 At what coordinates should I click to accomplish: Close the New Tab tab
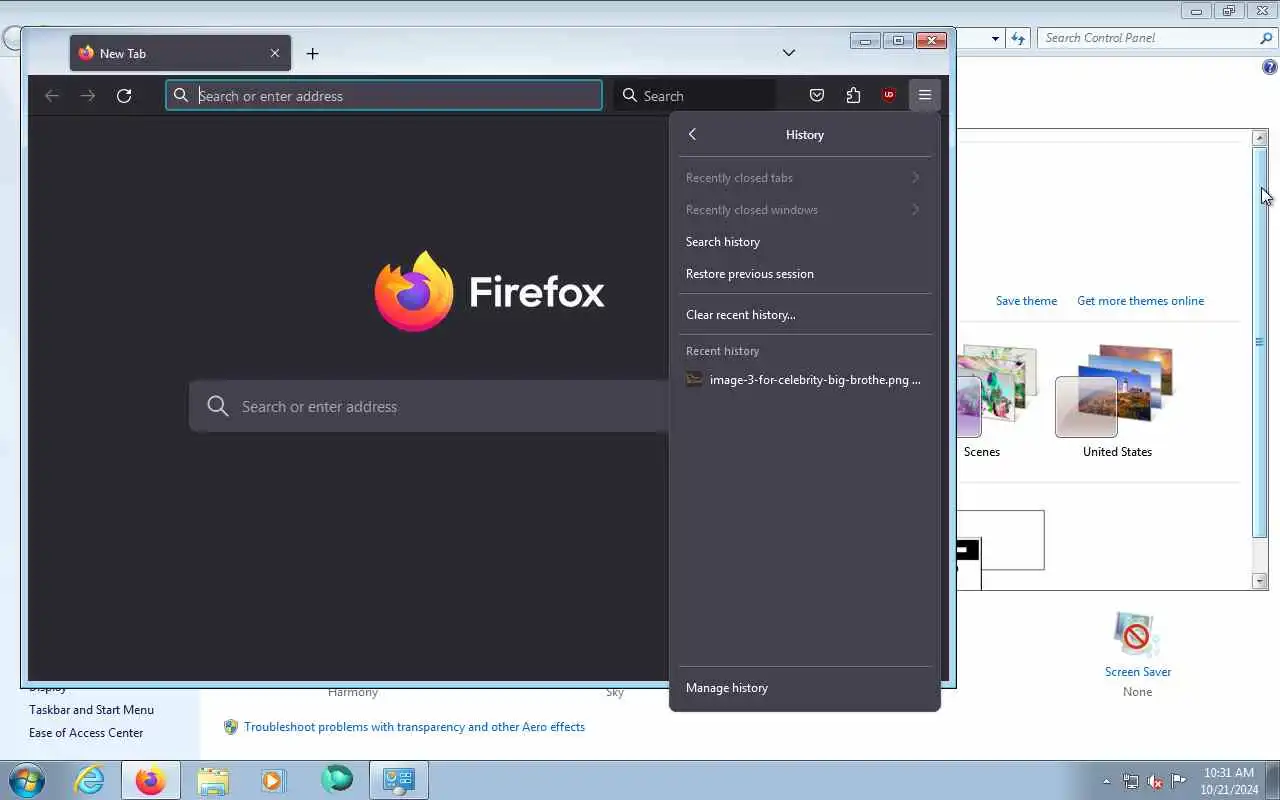(x=275, y=53)
